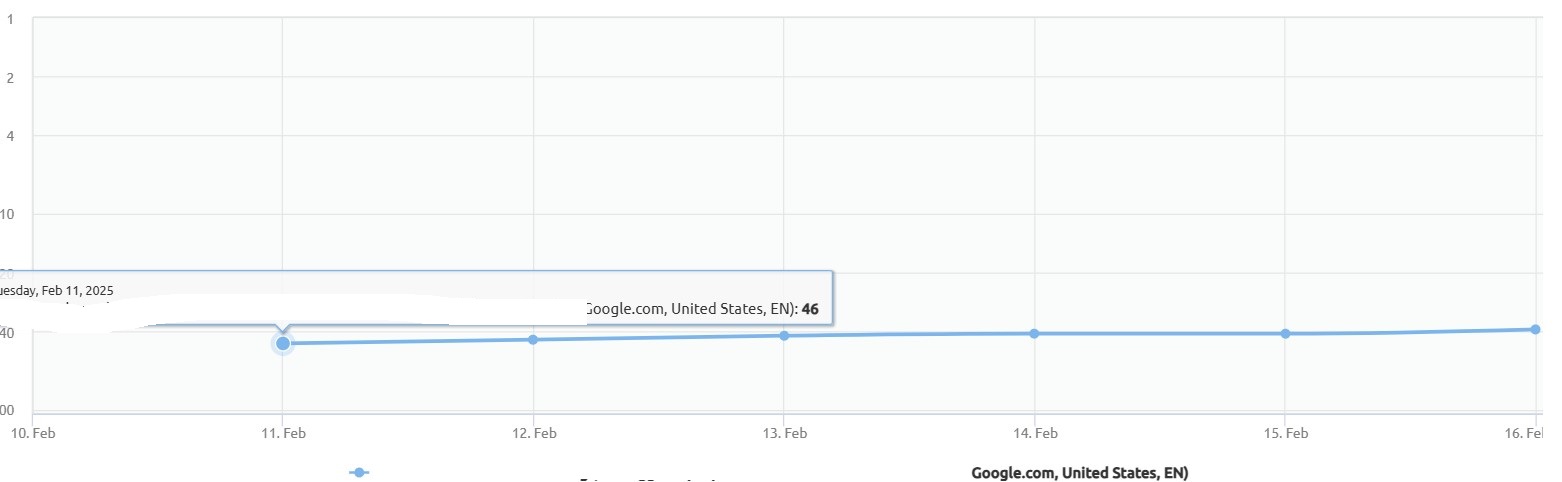Click the 14. Feb x-axis label

coord(1035,433)
